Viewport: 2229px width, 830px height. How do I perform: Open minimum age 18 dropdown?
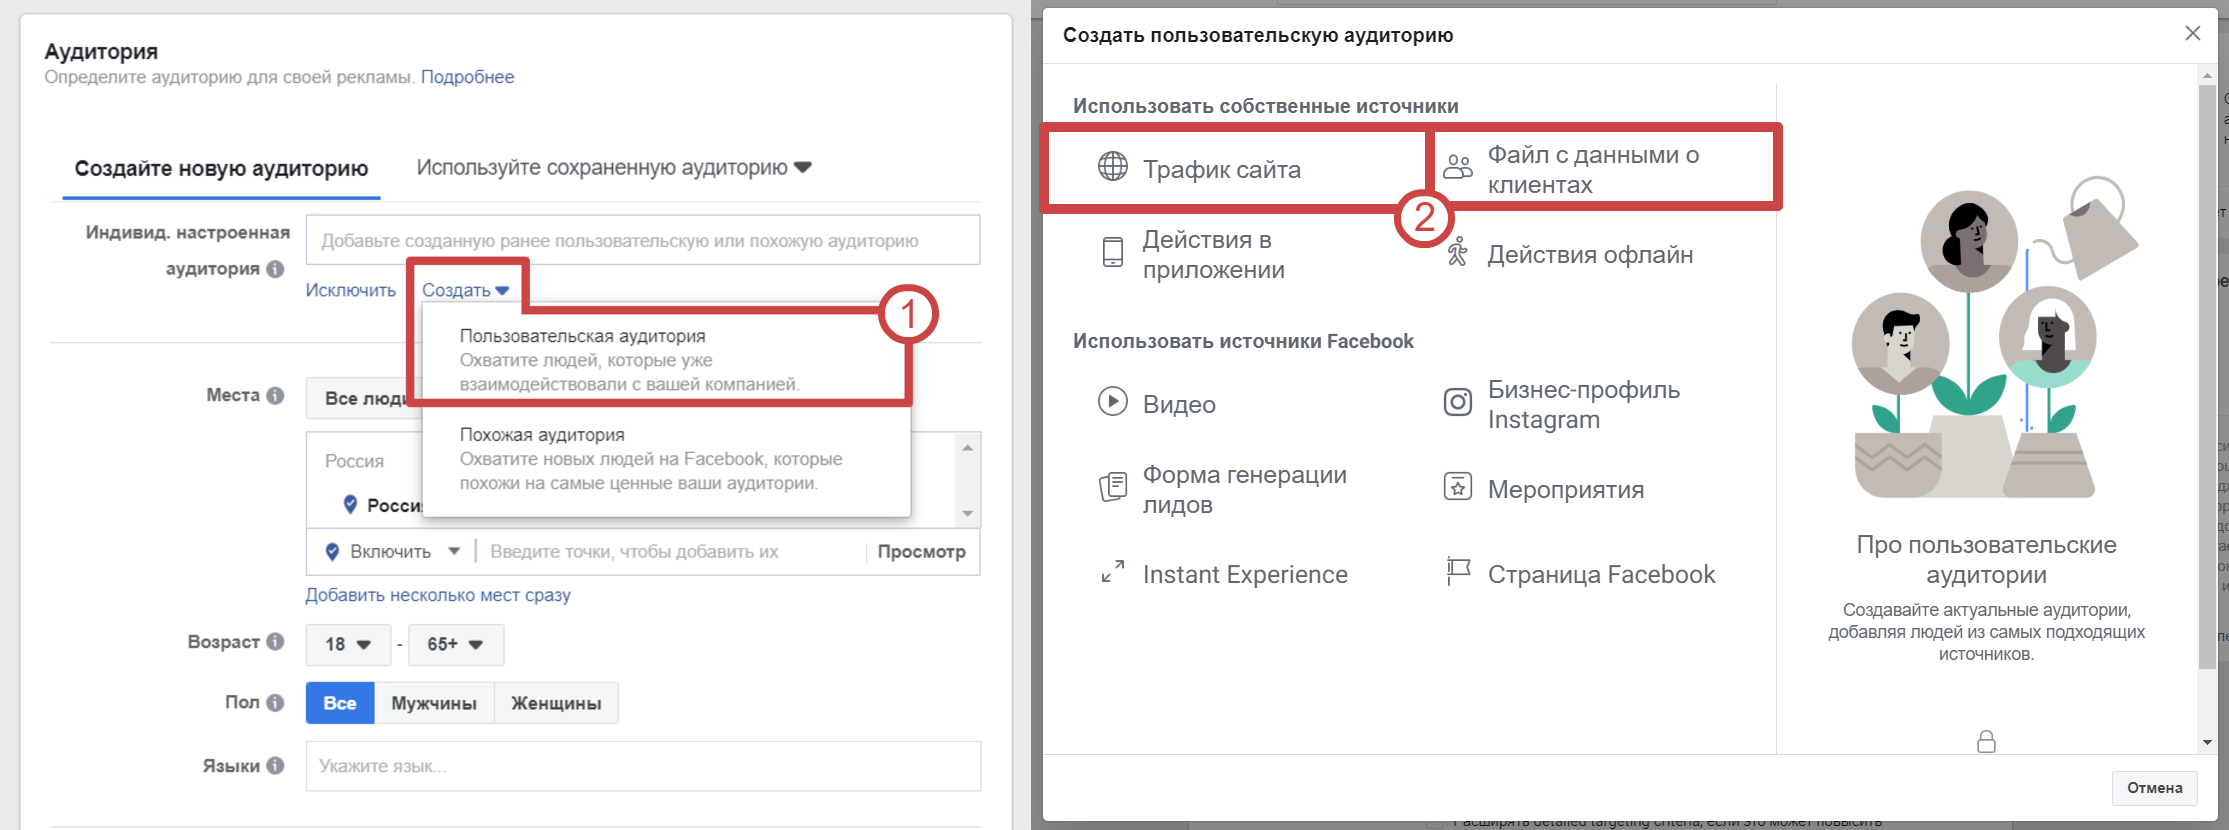348,645
